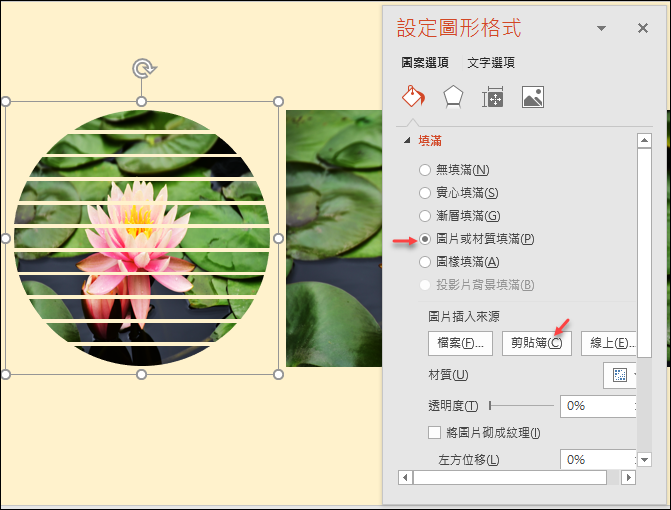Click the horizontal scrollbar right arrow
Viewport: 671px width, 510px height.
[x=628, y=477]
